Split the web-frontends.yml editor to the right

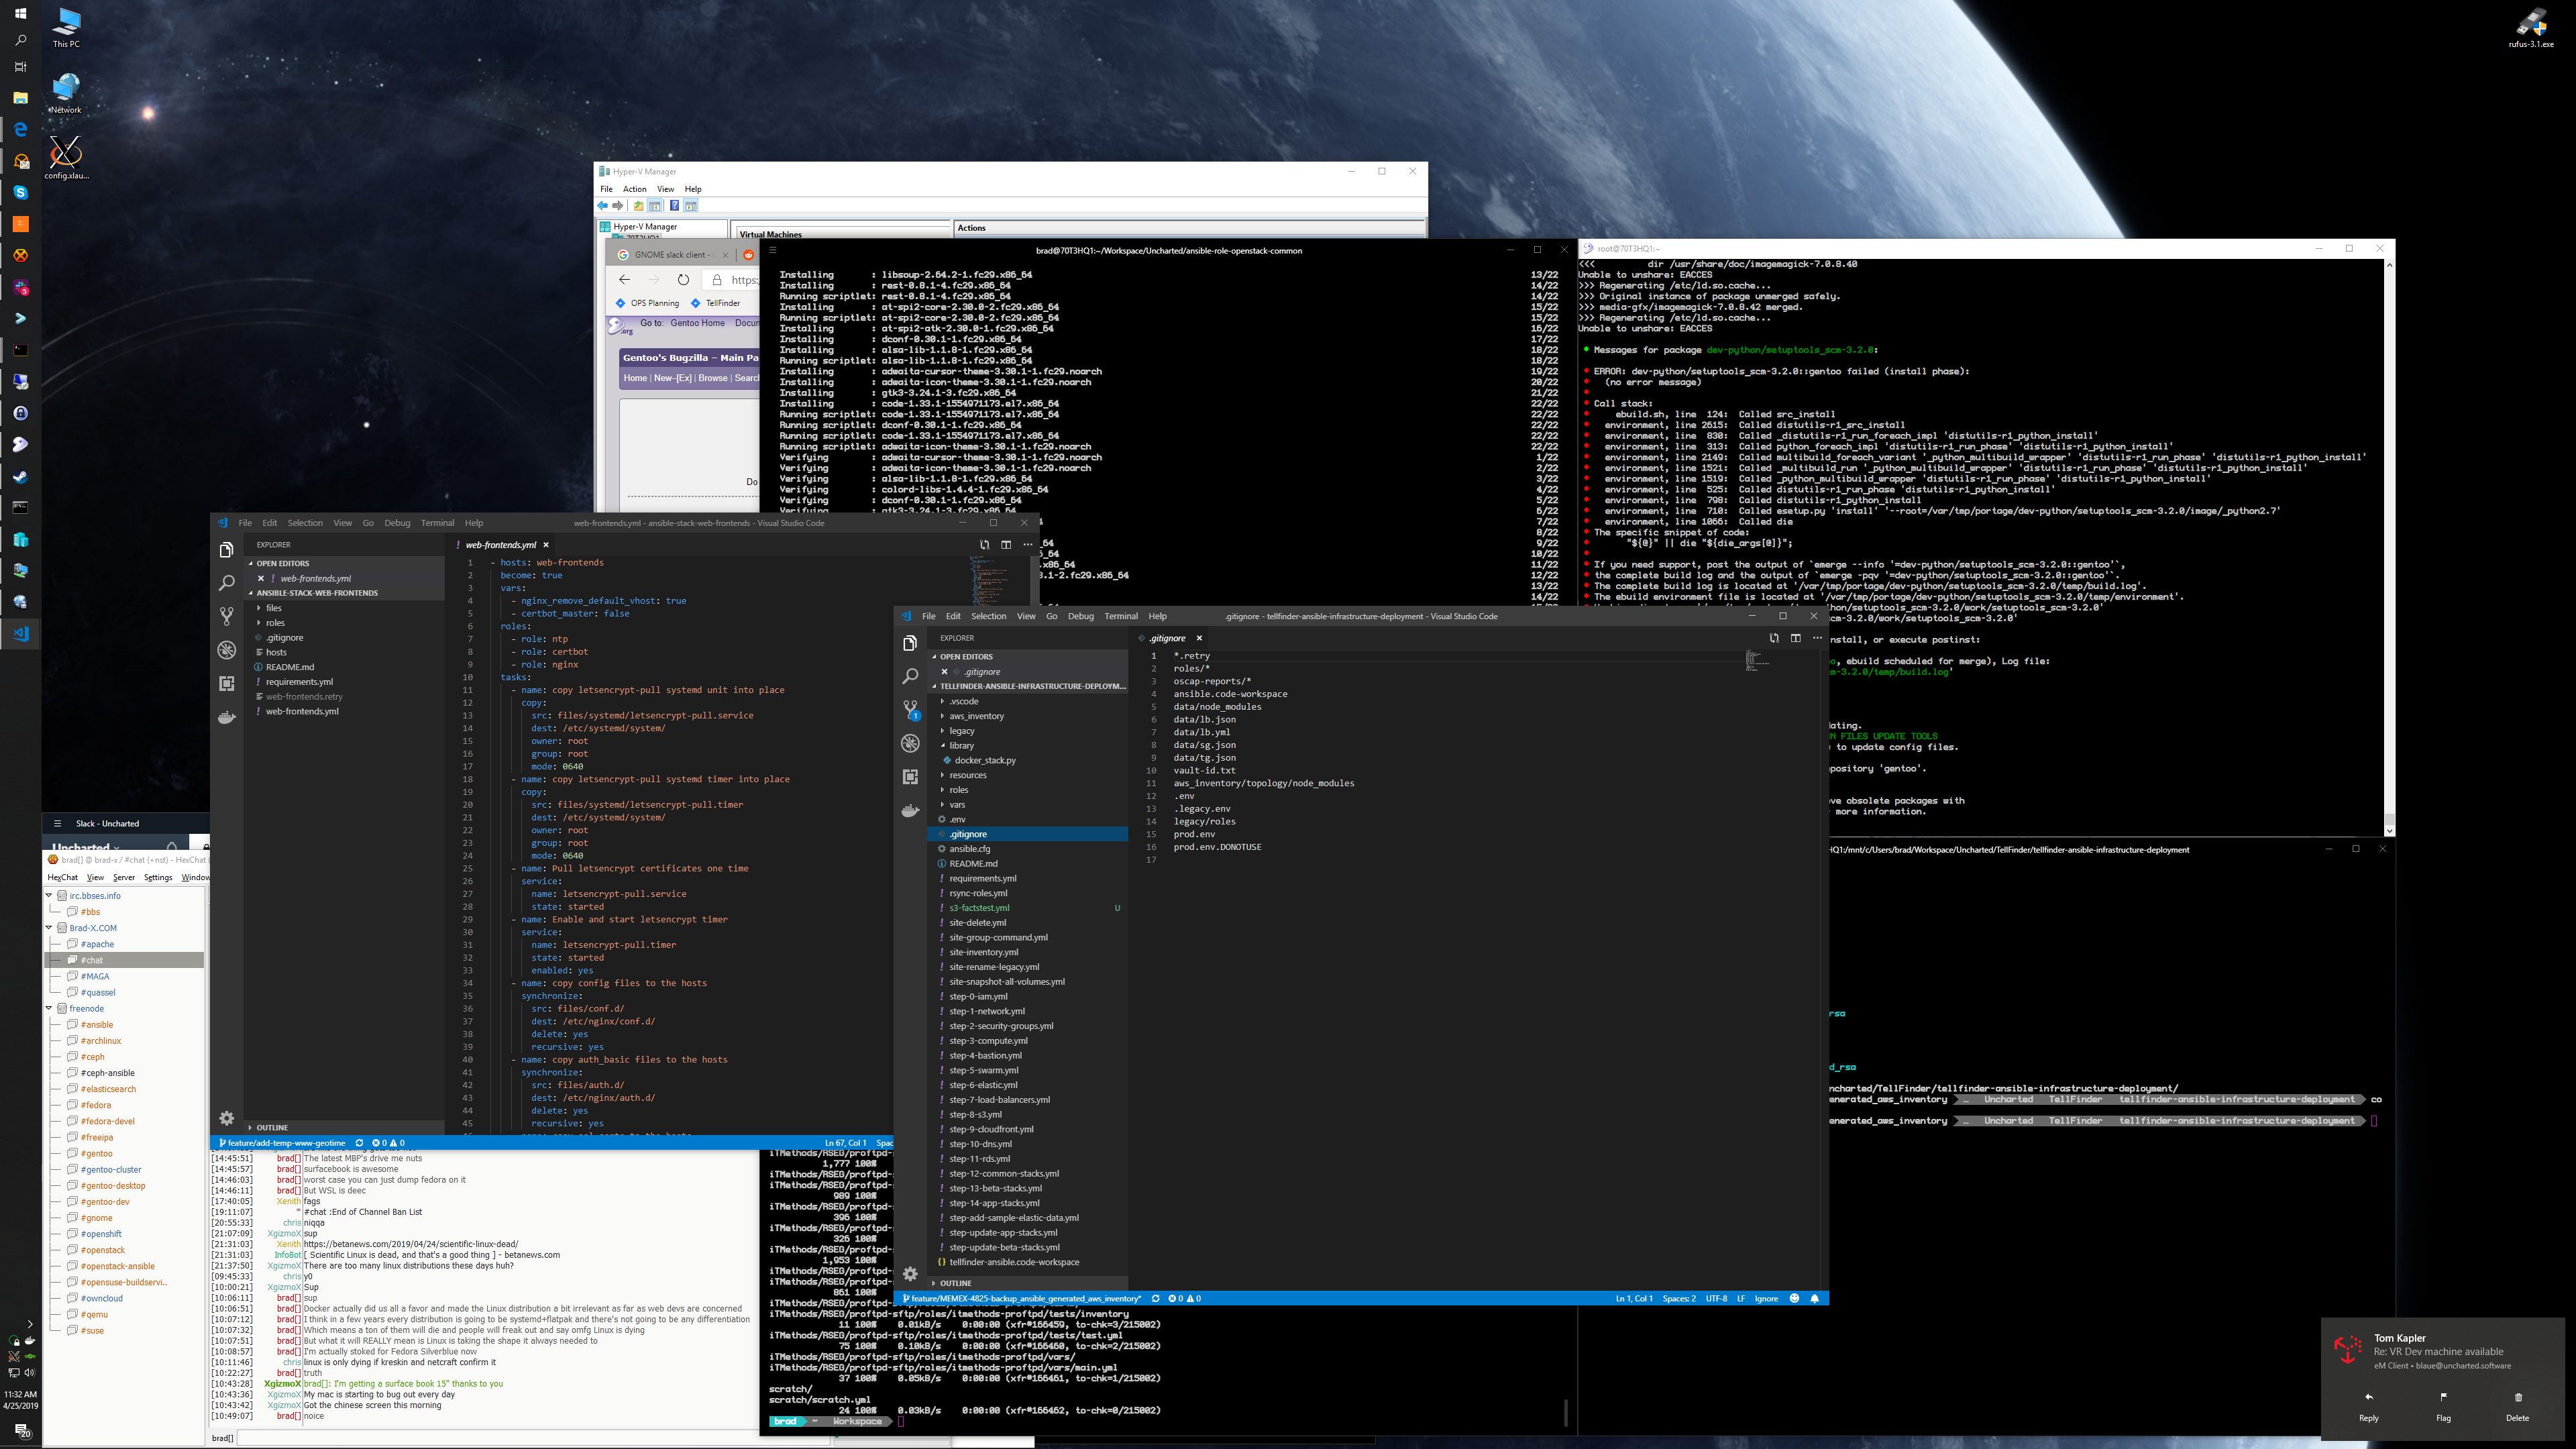tap(1006, 545)
